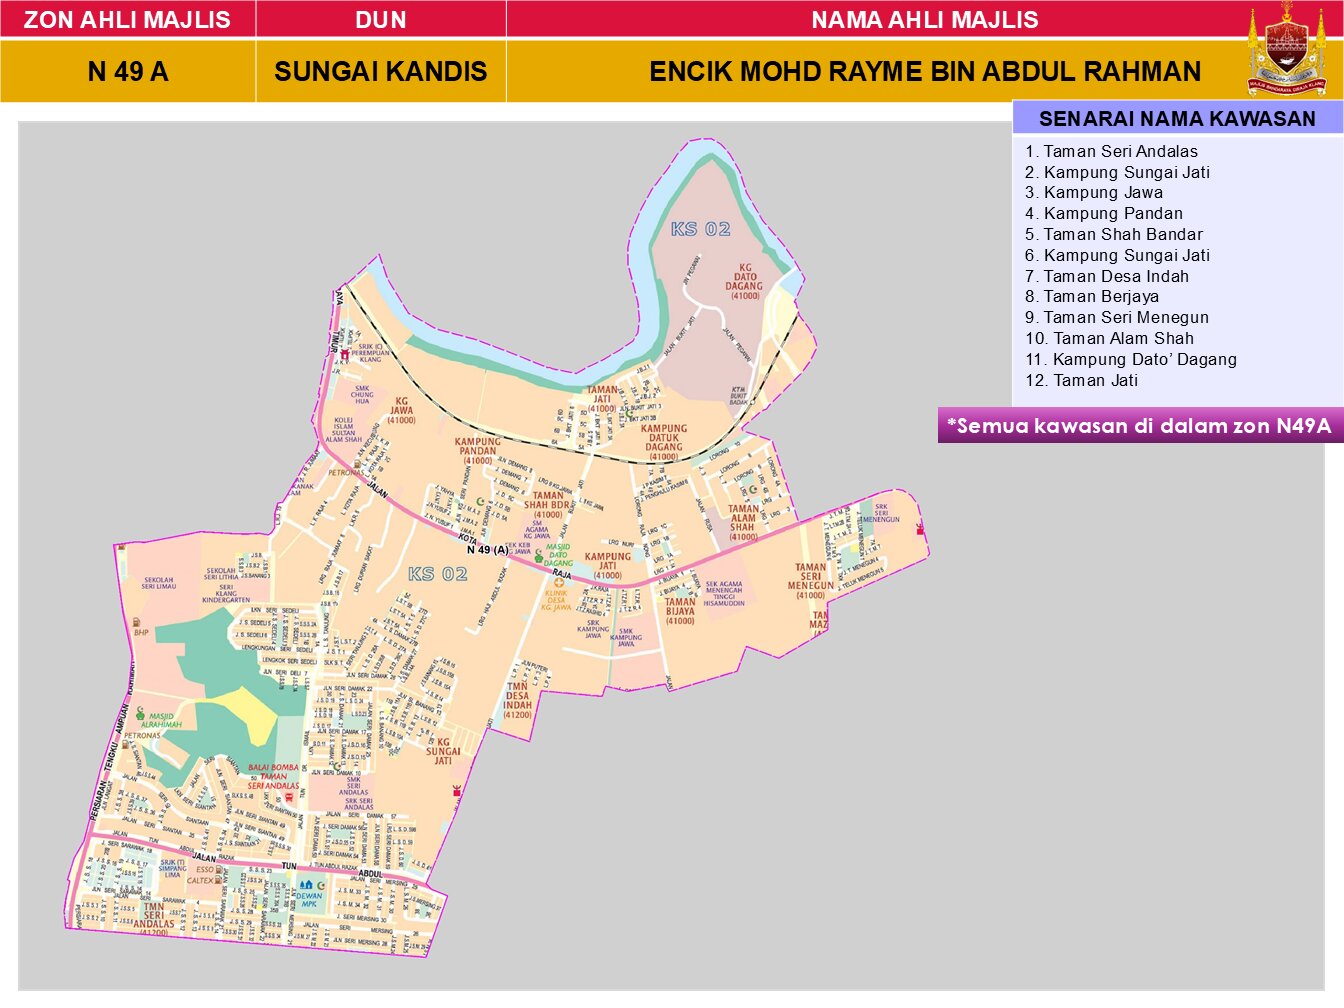Viewport: 1344px width, 1008px height.
Task: Click the SUNGAI KANDIS cell
Action: (x=380, y=72)
